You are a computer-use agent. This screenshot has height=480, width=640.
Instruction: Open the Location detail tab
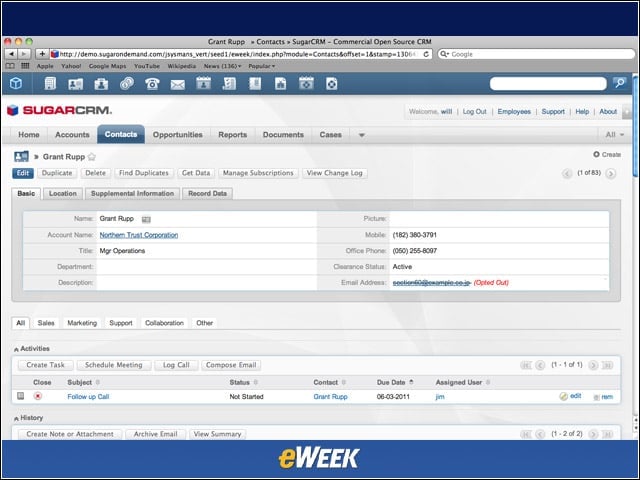(x=63, y=193)
